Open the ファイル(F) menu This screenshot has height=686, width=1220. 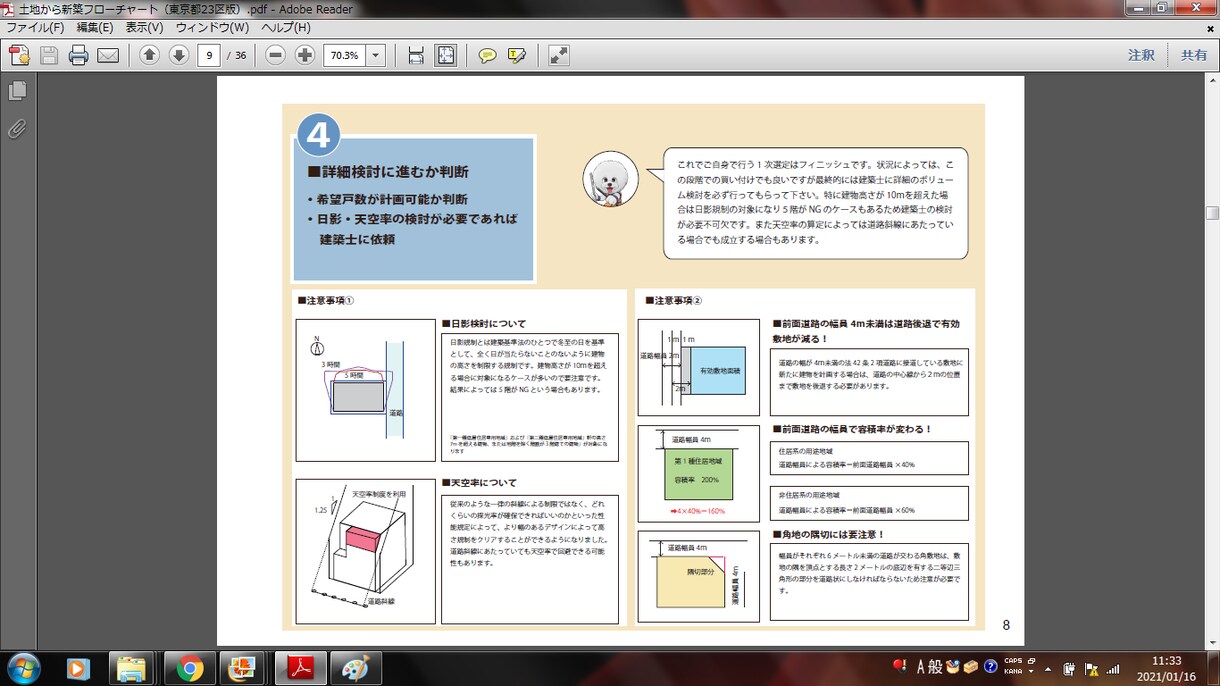(35, 28)
